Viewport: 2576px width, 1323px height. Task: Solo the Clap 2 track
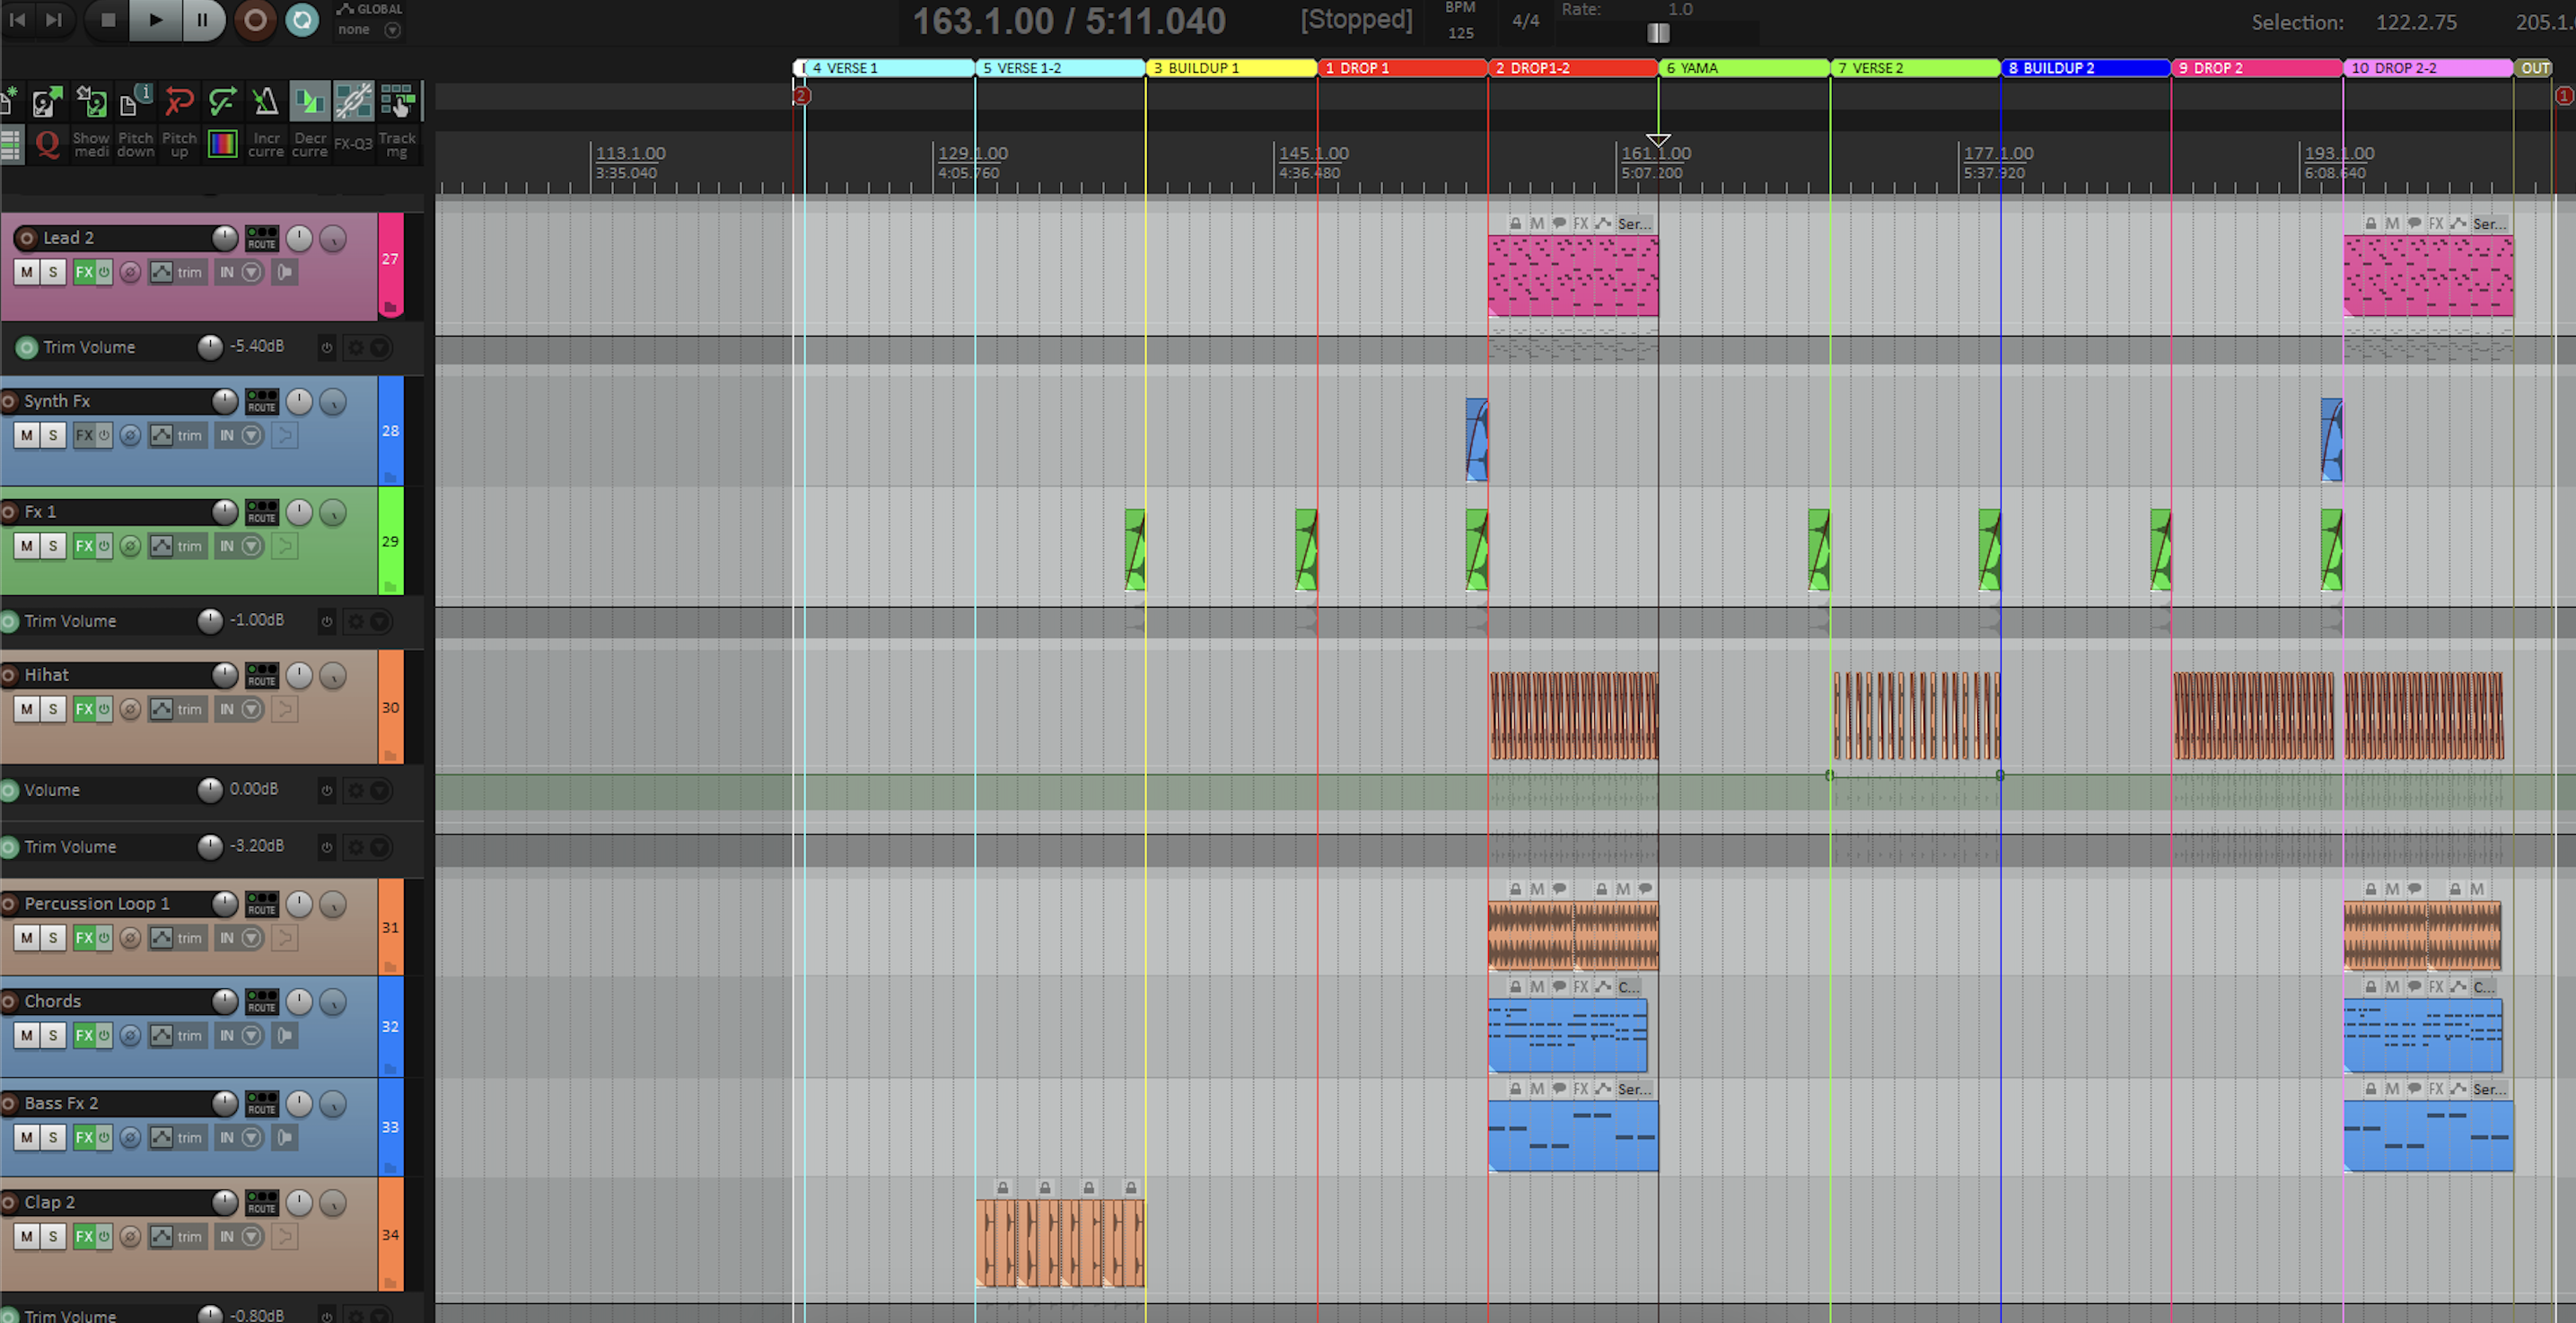point(53,1236)
